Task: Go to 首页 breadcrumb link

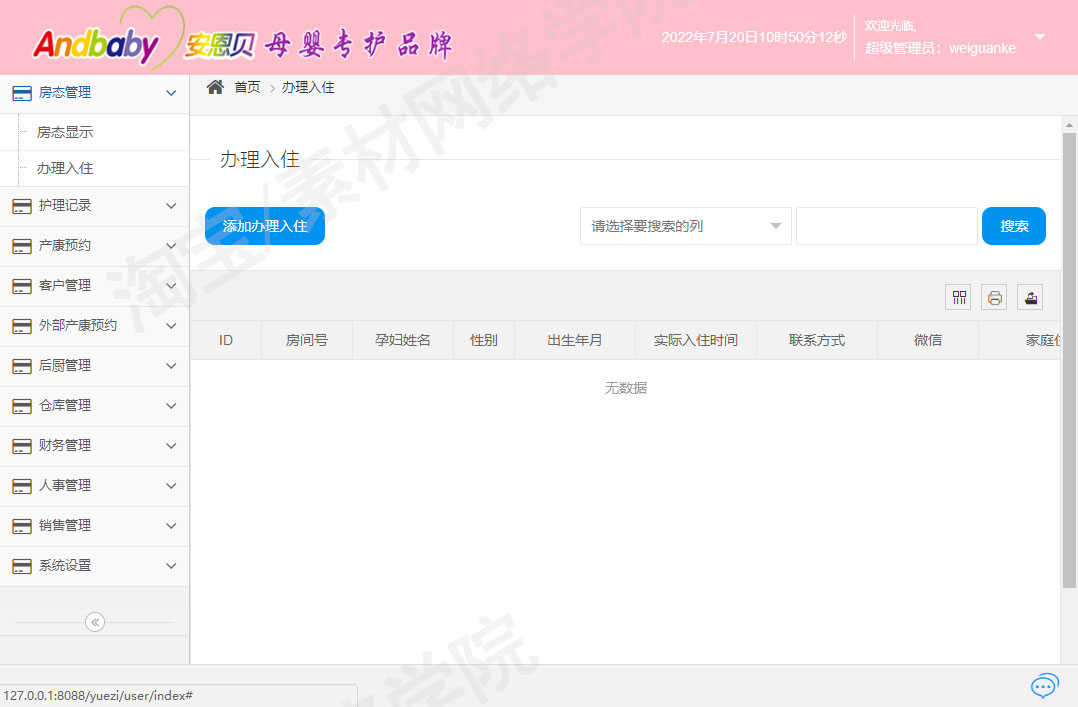Action: (x=247, y=87)
